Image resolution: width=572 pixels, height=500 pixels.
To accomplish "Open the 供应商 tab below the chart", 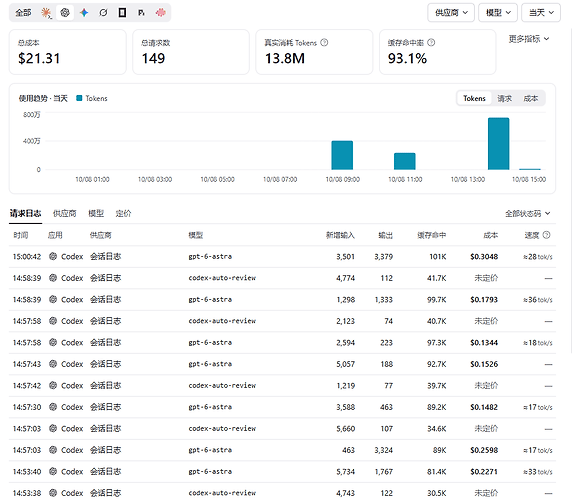I will pos(65,213).
